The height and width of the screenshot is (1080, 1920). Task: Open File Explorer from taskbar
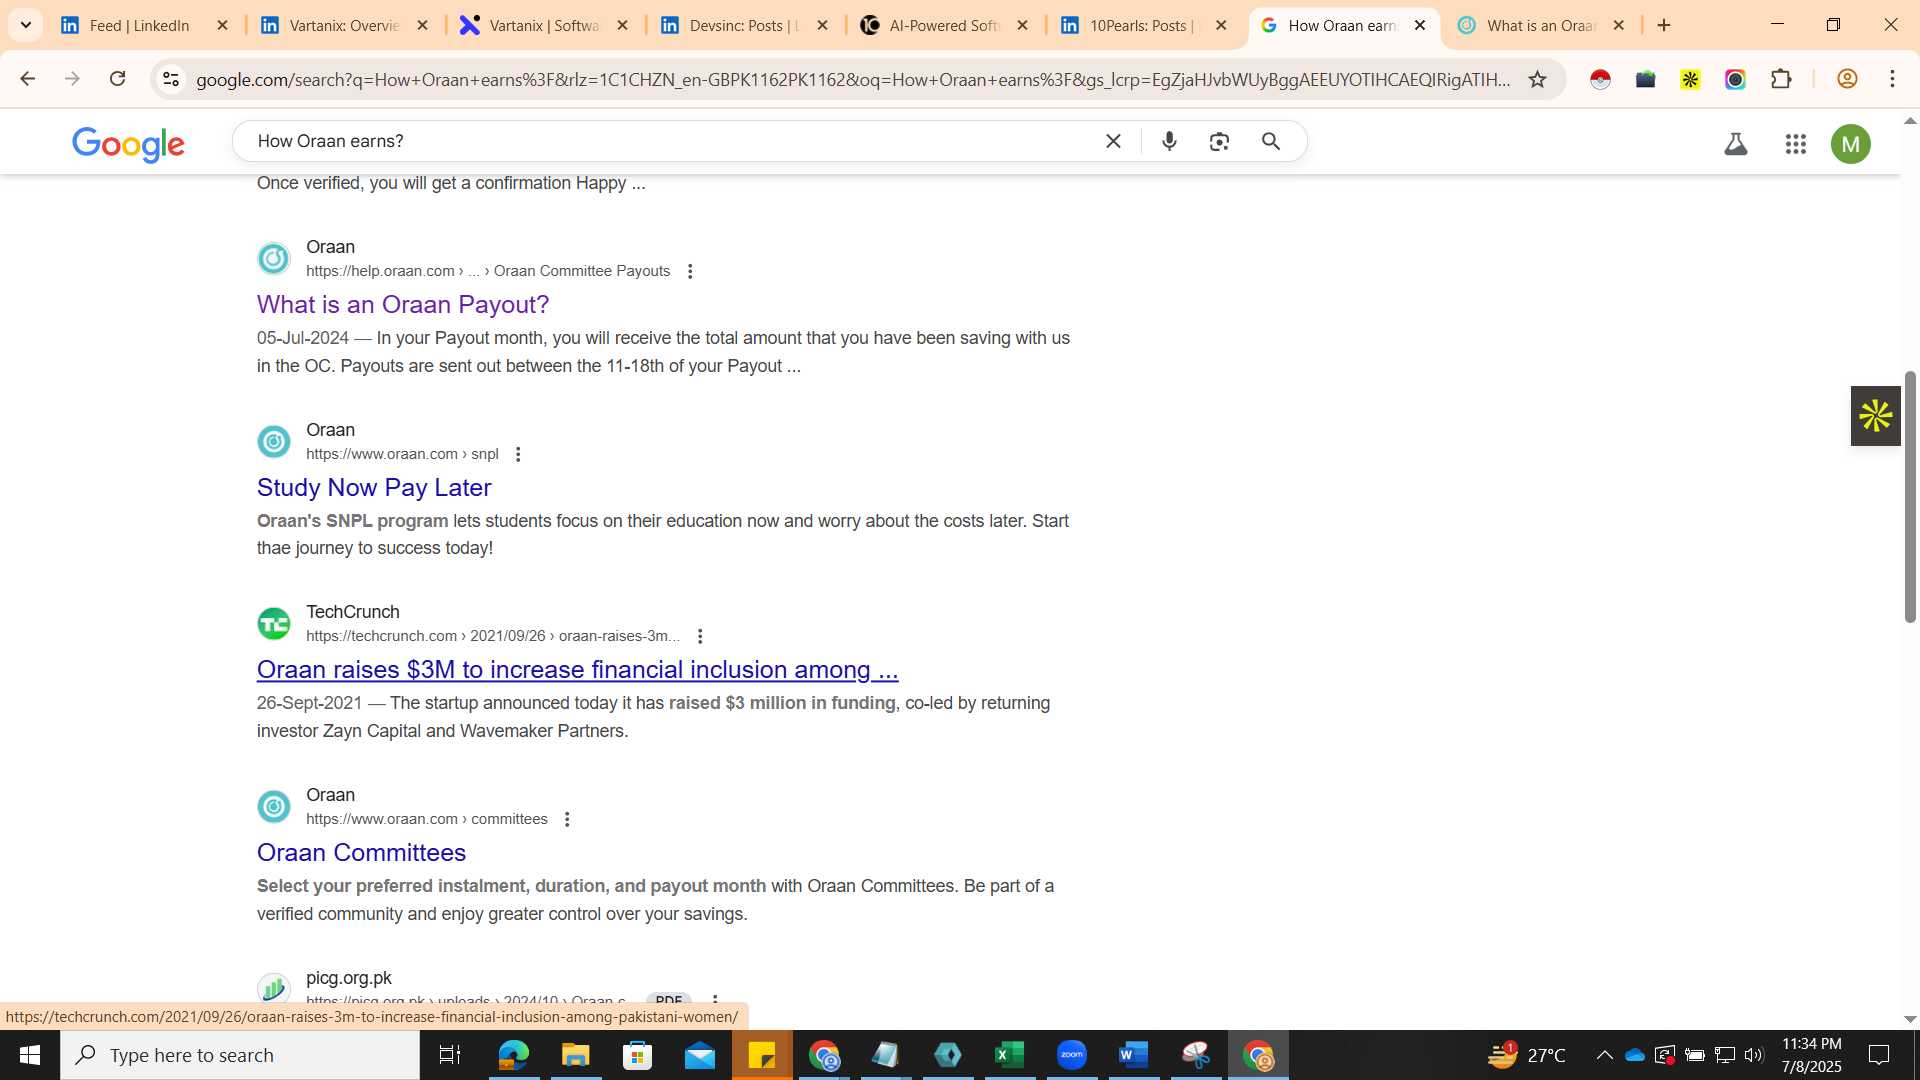[x=575, y=1055]
